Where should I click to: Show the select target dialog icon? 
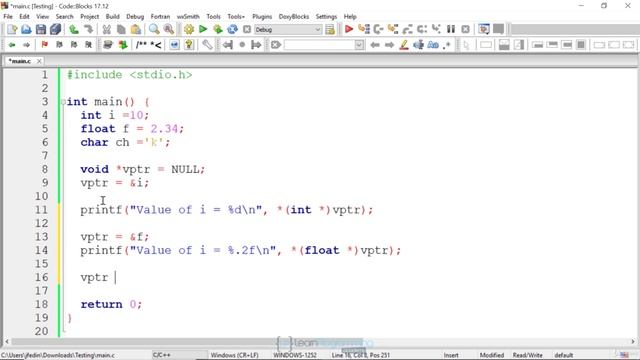coord(330,29)
